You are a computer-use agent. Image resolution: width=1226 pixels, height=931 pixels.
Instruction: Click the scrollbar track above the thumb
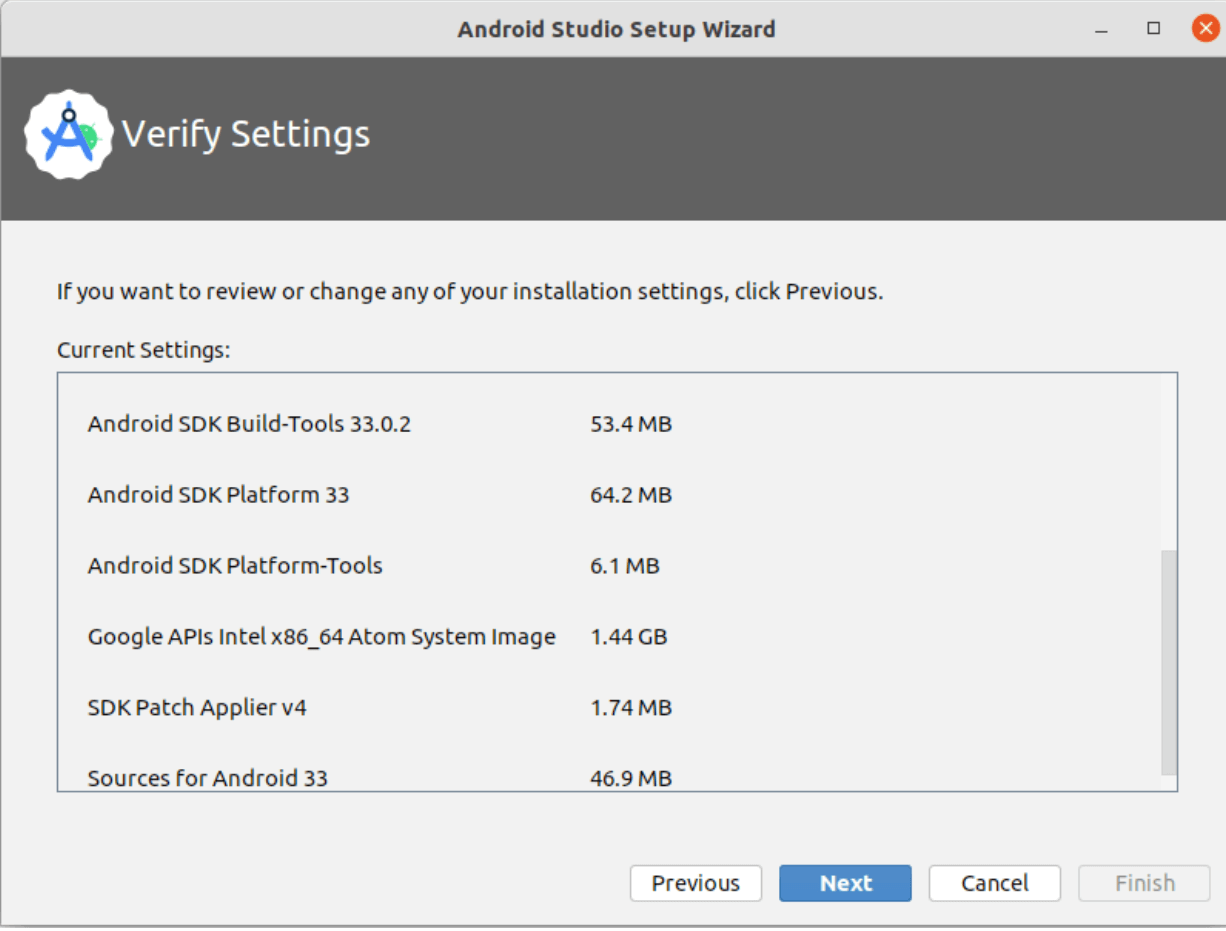click(1168, 460)
